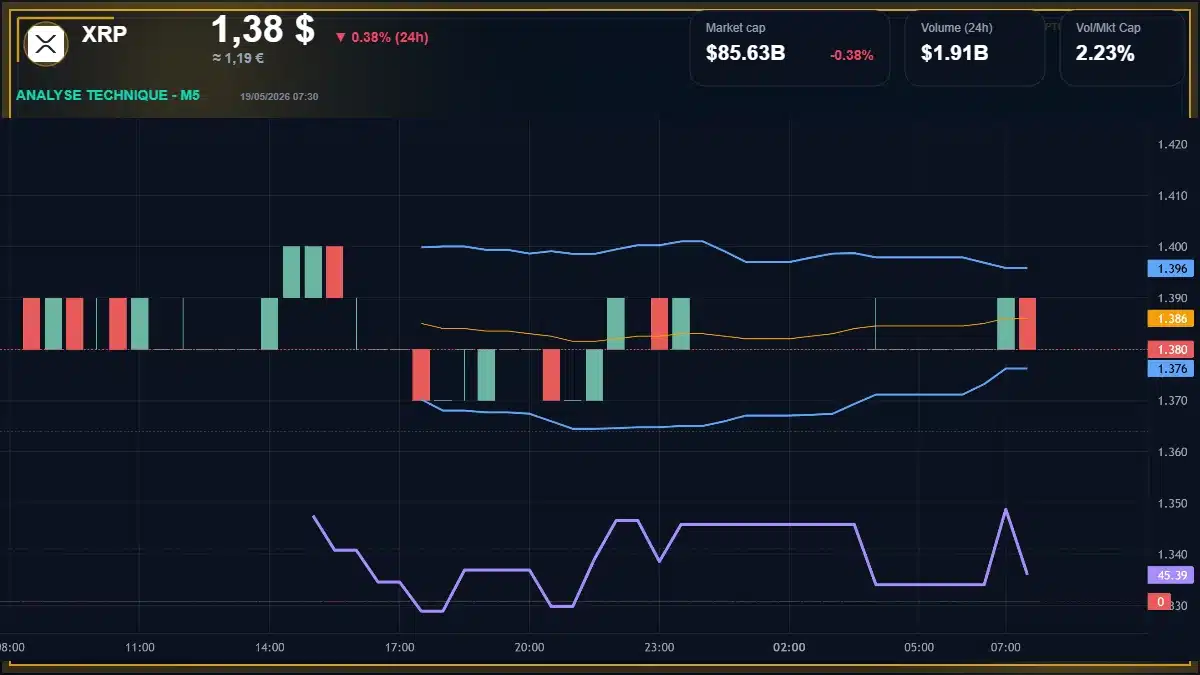Click the 1.360 price axis label
1200x675 pixels.
(x=1171, y=452)
